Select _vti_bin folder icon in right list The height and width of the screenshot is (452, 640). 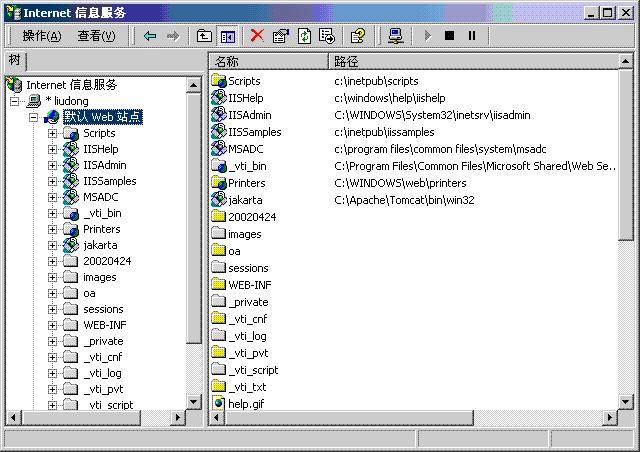[x=219, y=166]
